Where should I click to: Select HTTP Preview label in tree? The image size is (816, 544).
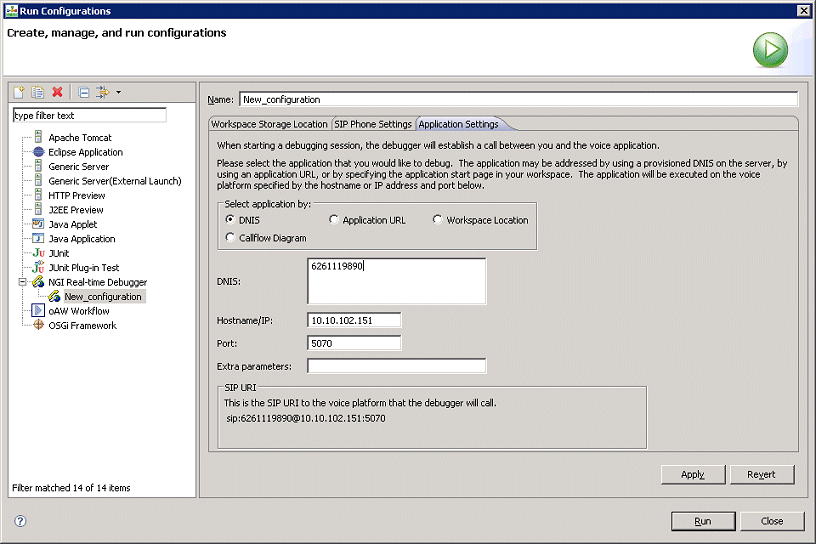[76, 195]
